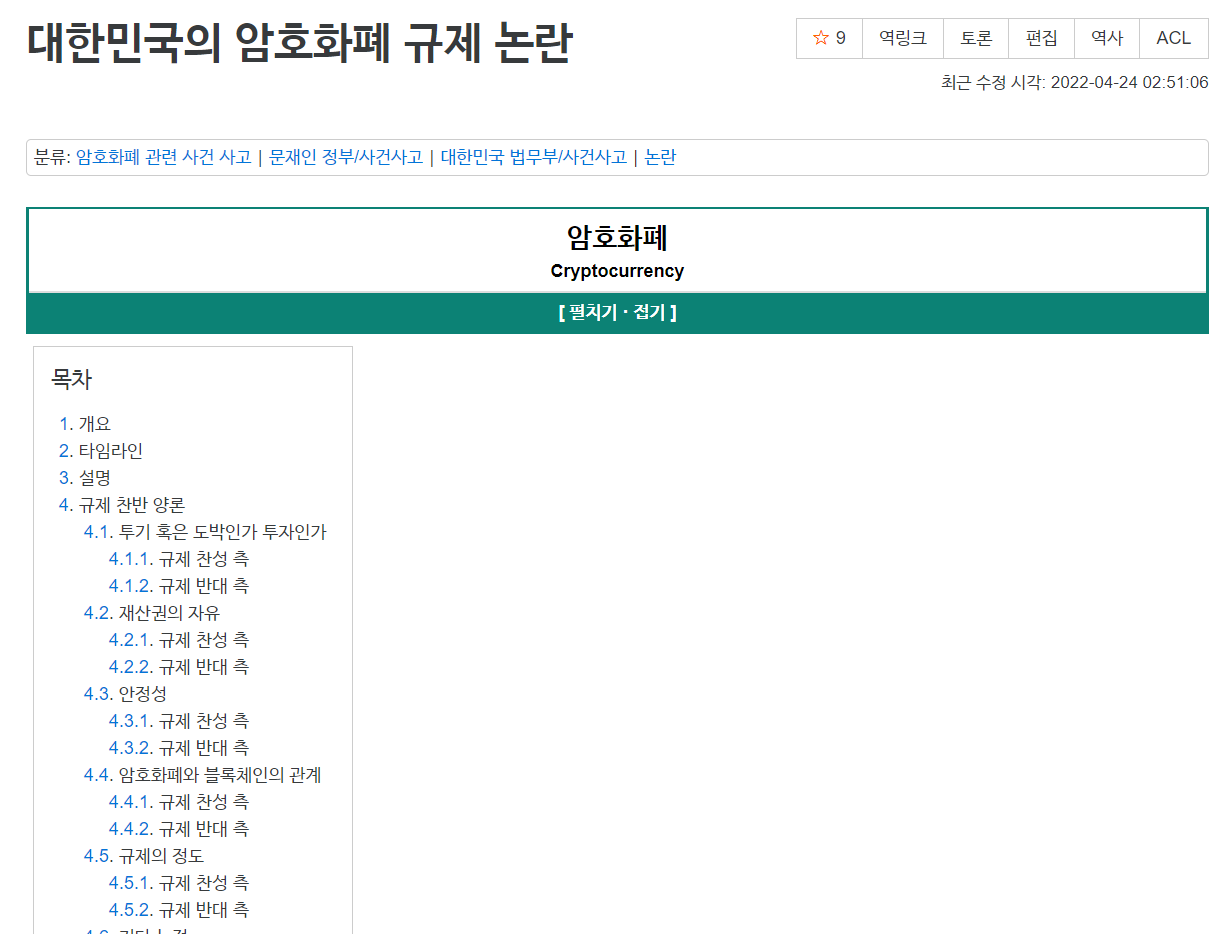Expand the 암호화폐 infobox via 펼치기·접기
The image size is (1230, 934).
tap(616, 312)
